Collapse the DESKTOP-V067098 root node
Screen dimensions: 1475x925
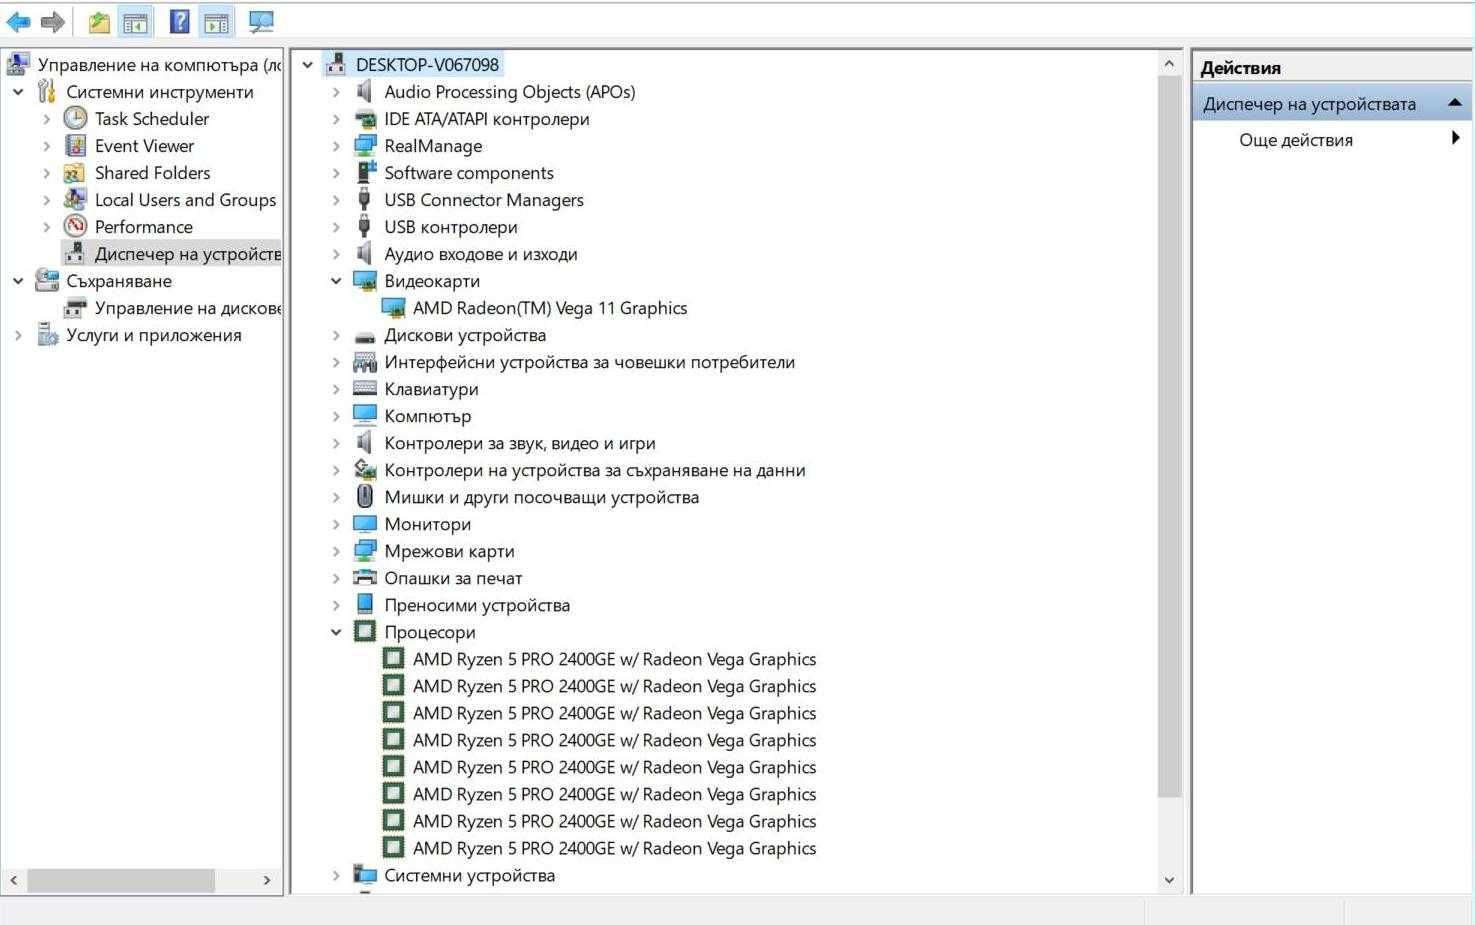coord(308,65)
